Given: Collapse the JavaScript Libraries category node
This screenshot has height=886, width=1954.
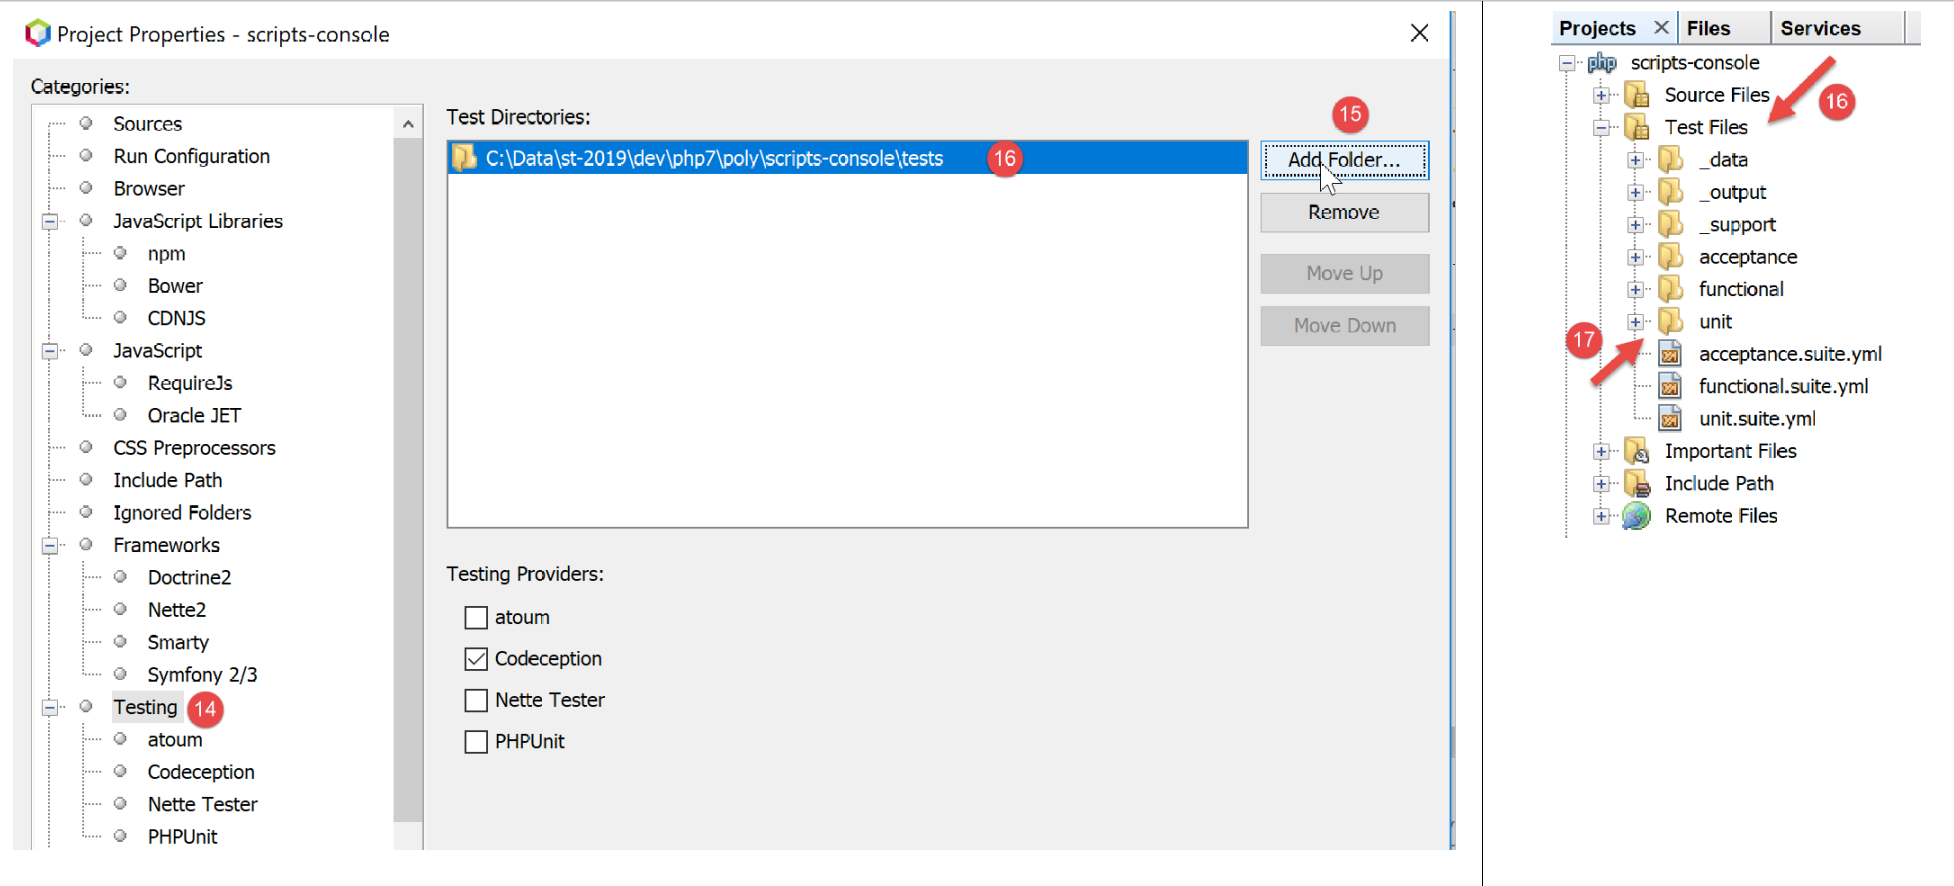Looking at the screenshot, I should coord(49,222).
